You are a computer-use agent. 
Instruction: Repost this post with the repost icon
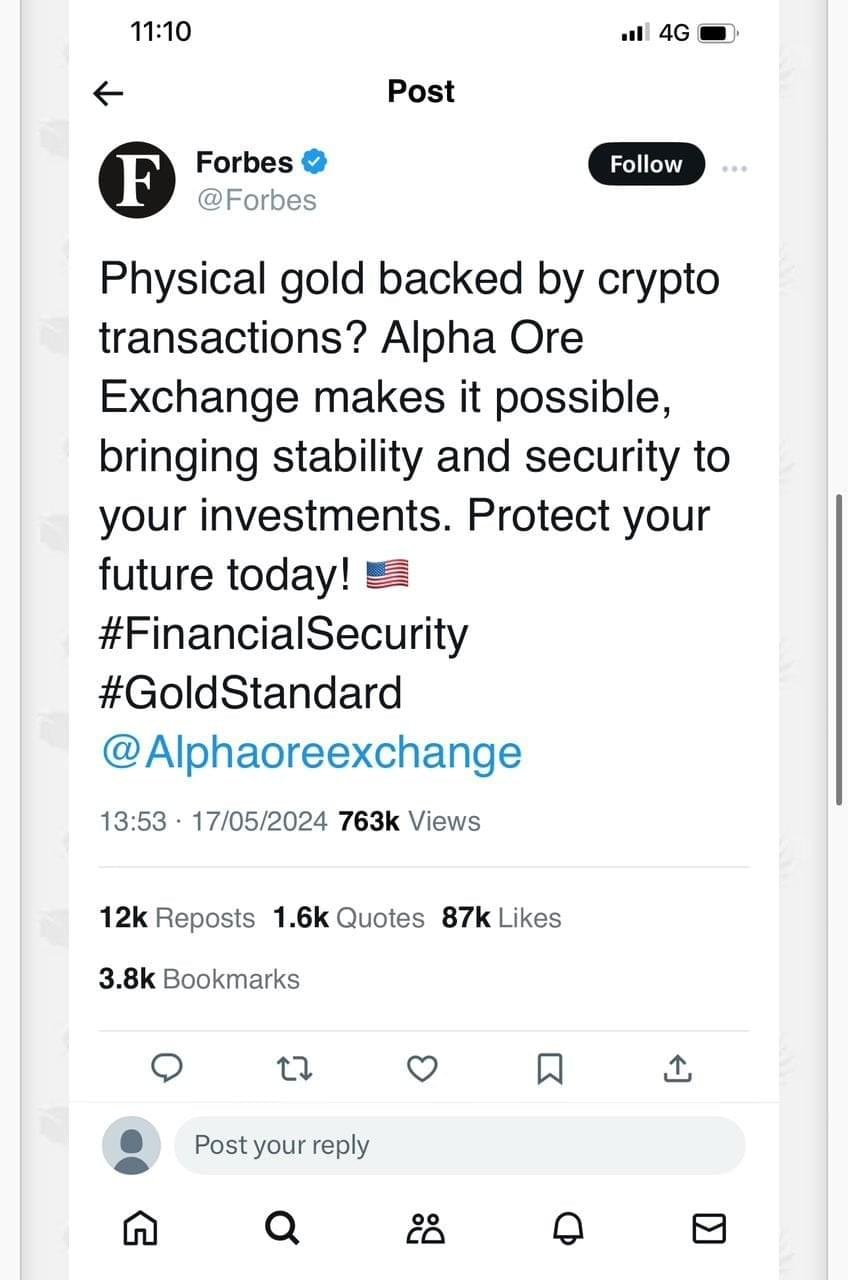(x=294, y=1069)
